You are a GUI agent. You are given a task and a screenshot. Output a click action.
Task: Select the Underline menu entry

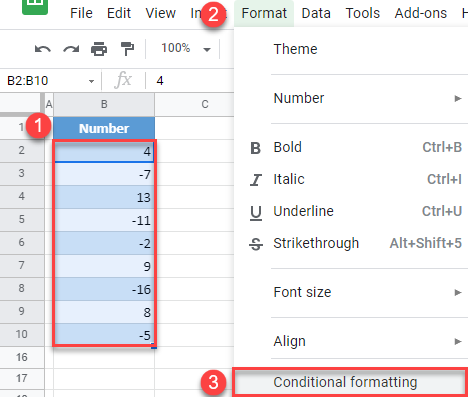click(351, 211)
